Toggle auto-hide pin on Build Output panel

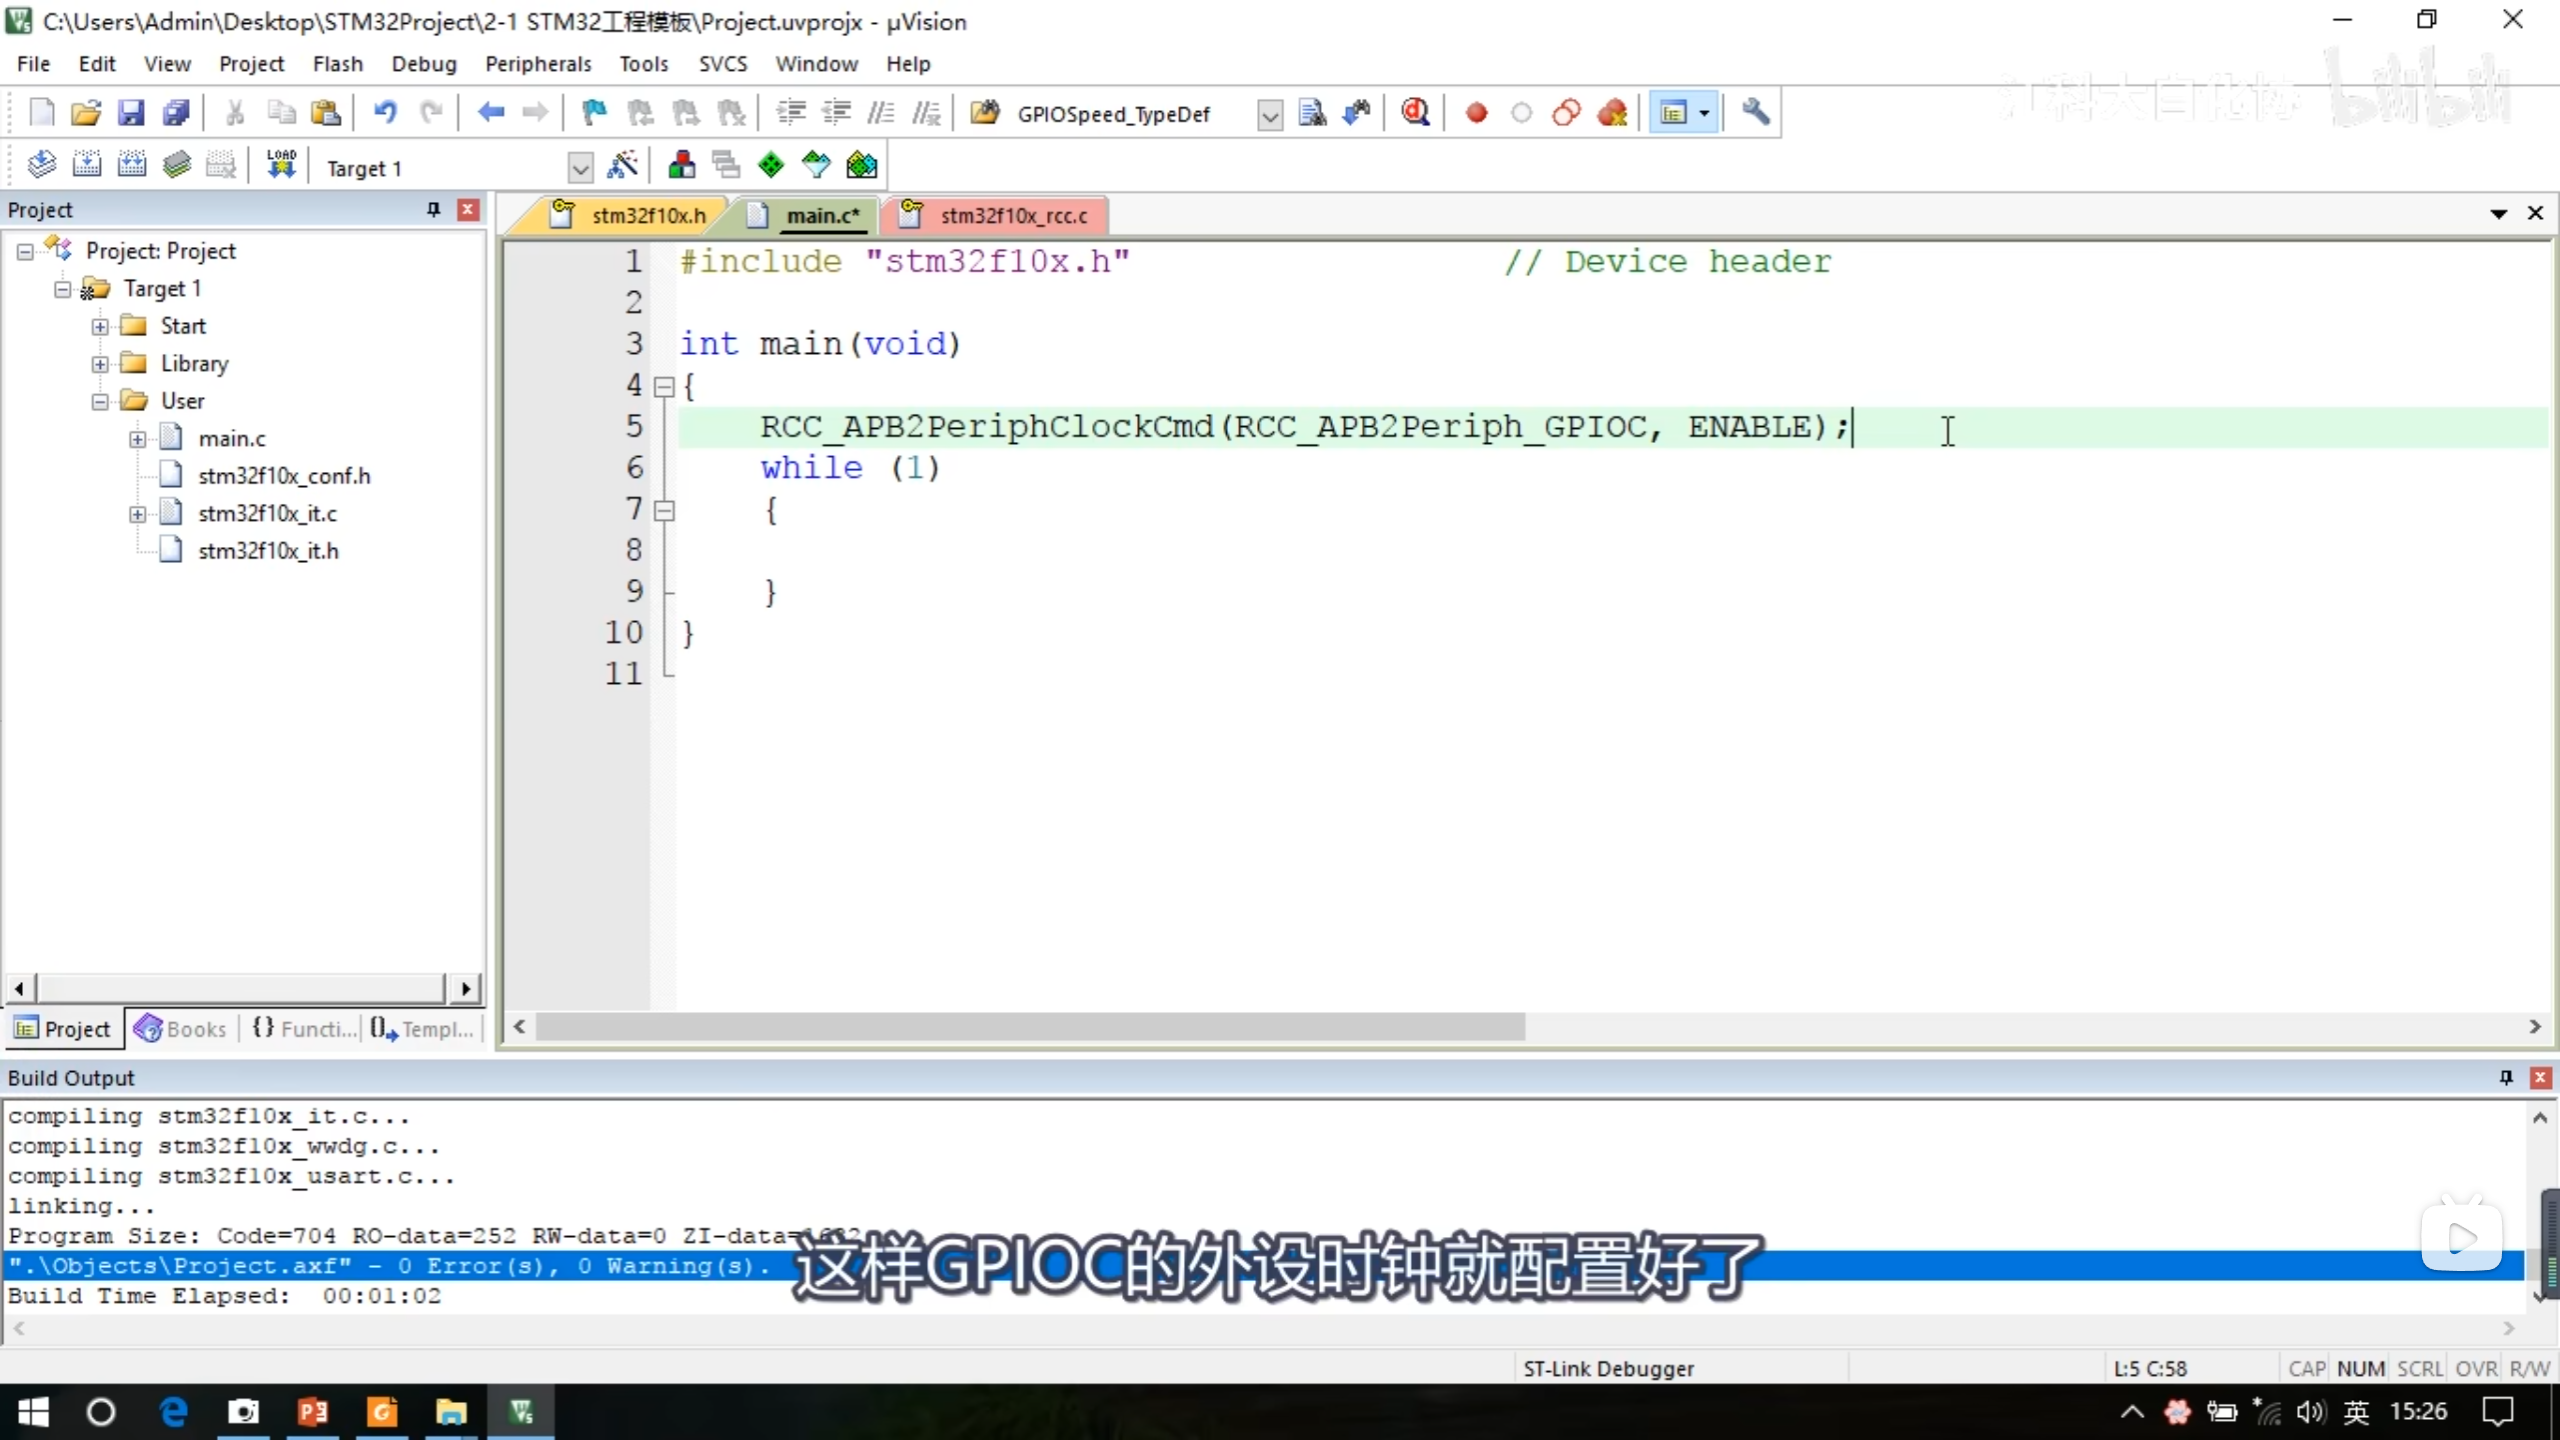tap(2506, 1077)
